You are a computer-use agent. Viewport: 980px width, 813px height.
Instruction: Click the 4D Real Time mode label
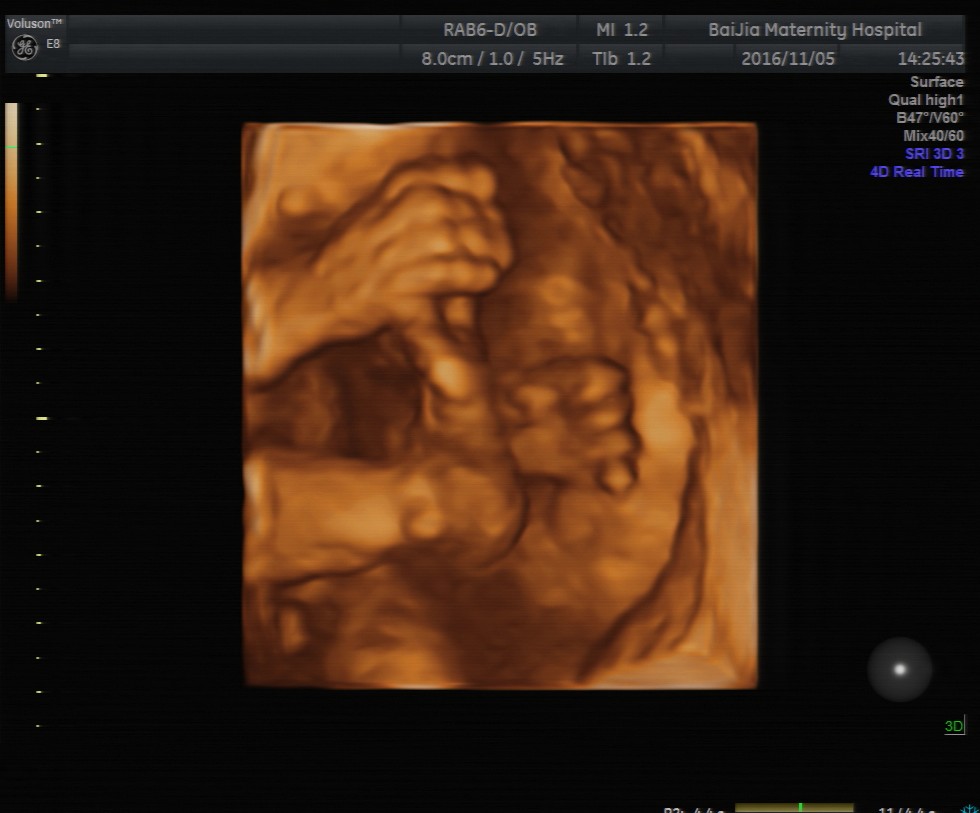[916, 172]
